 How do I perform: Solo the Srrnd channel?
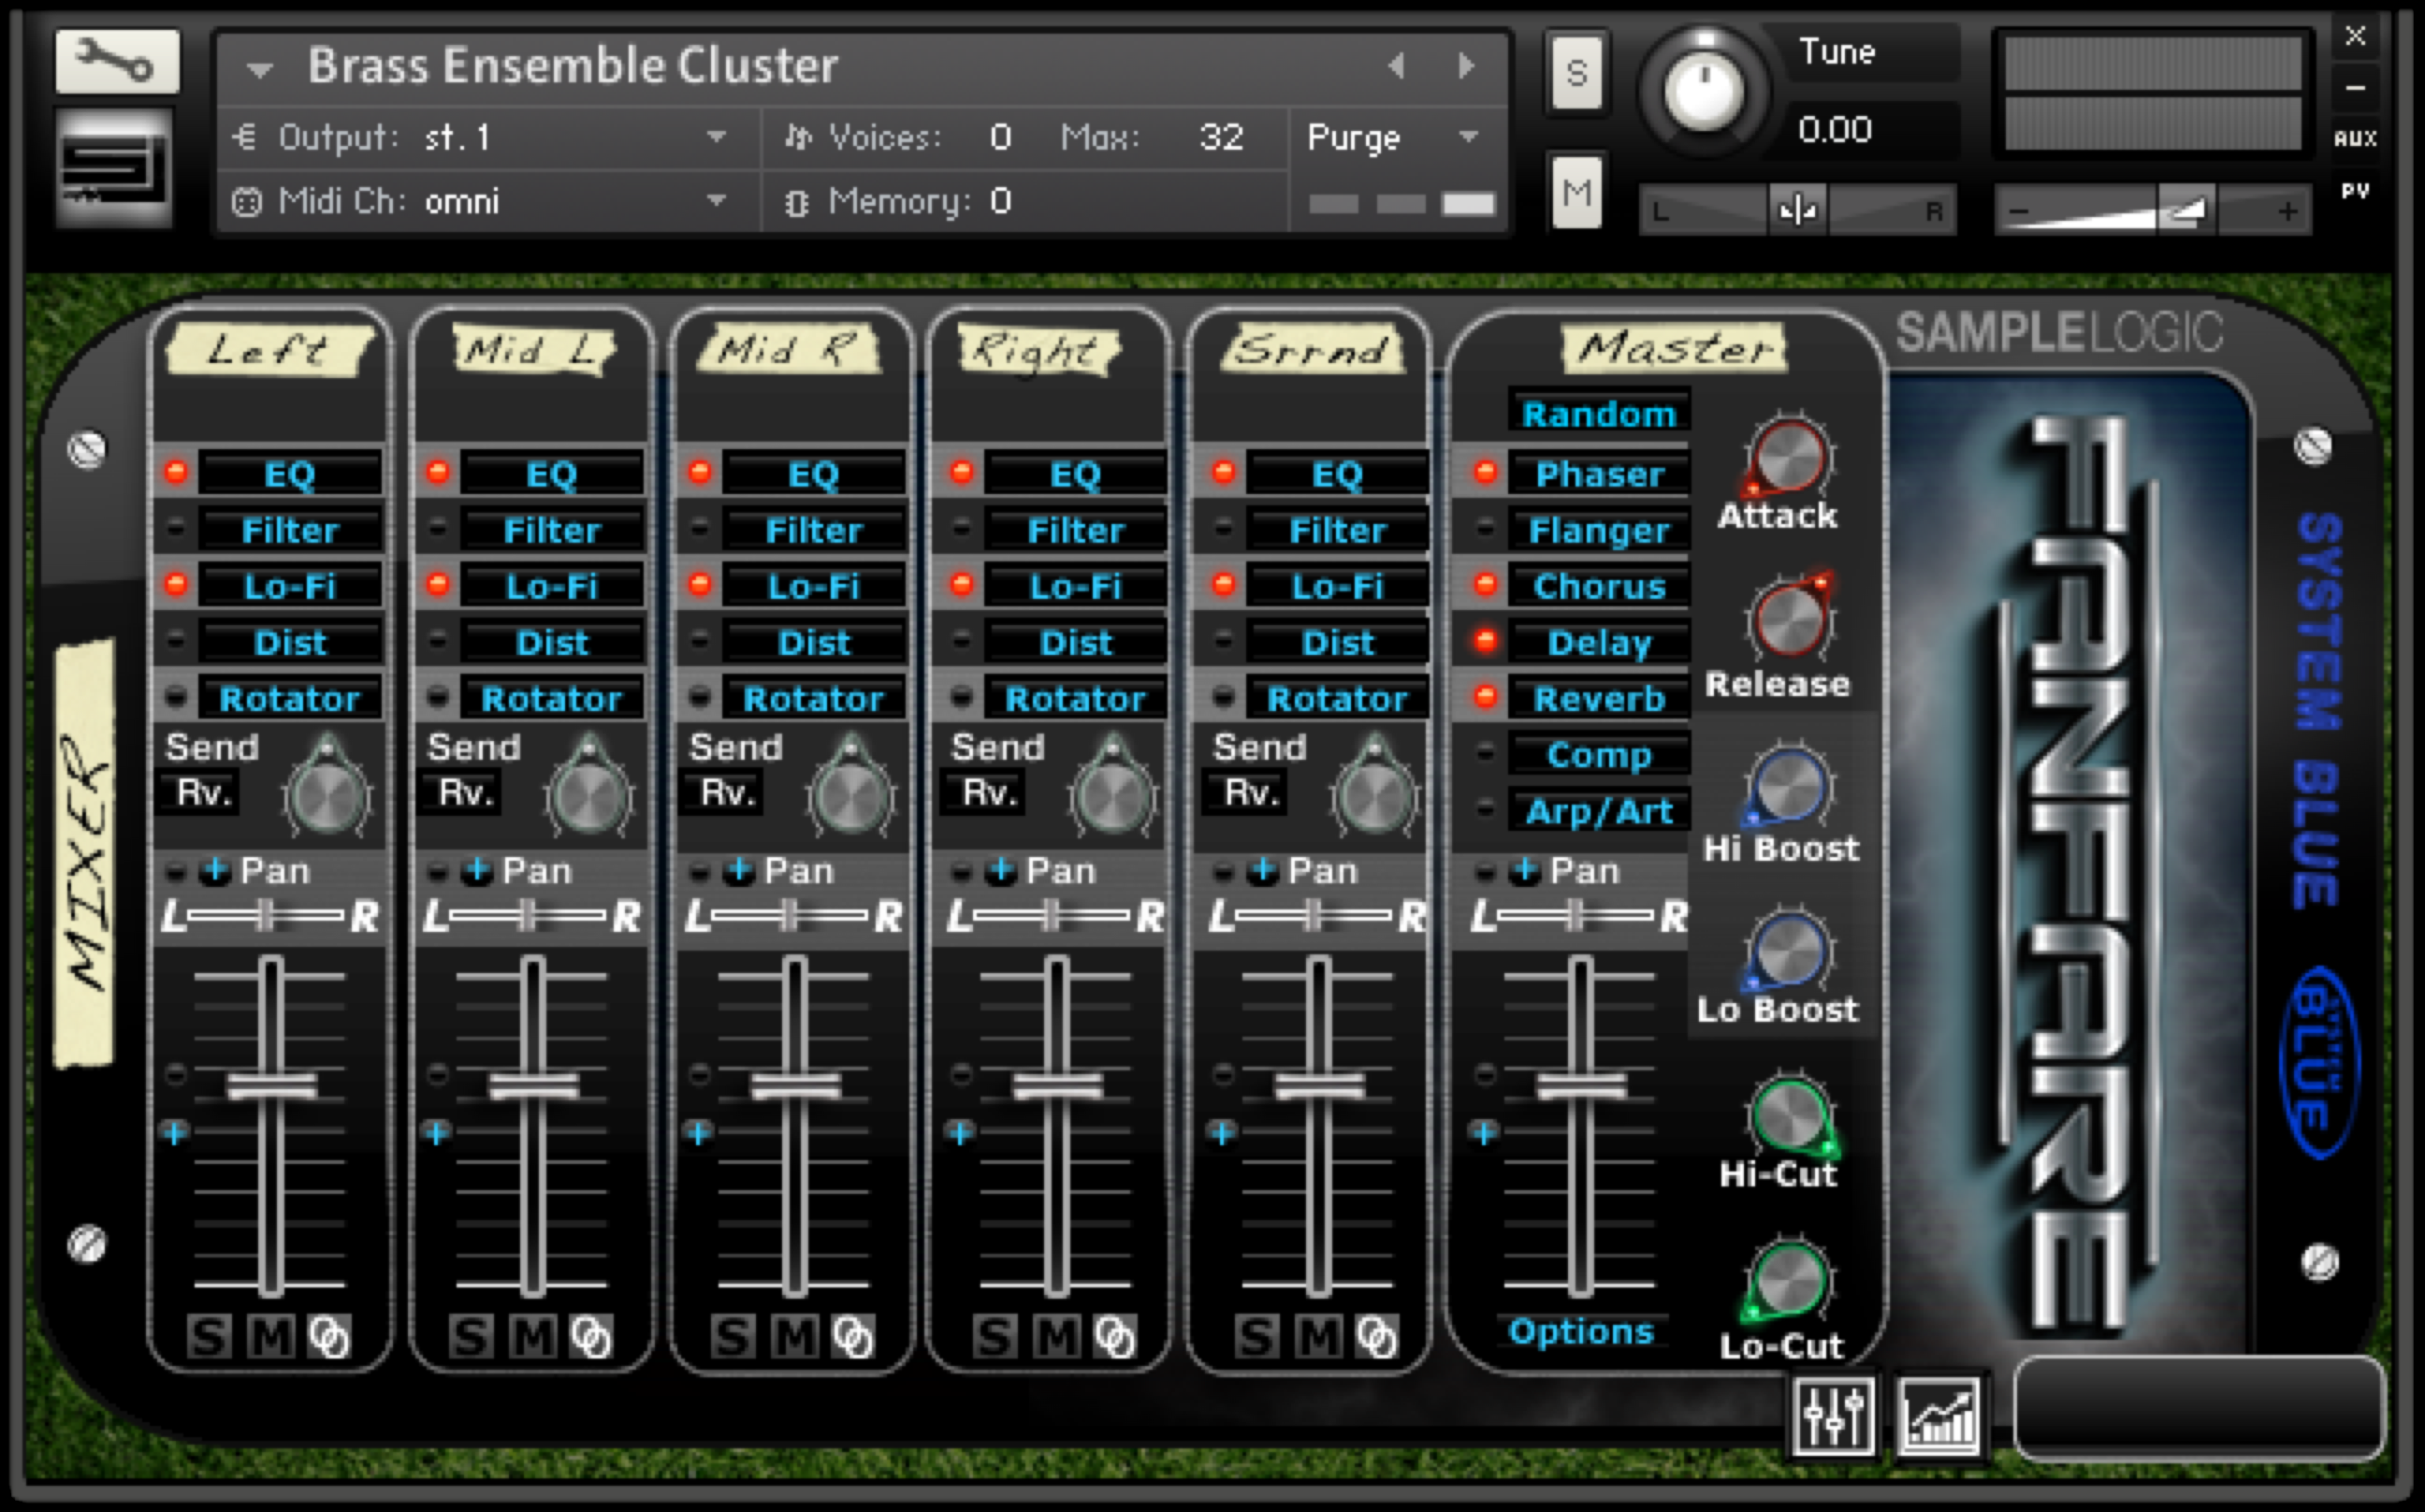(x=1257, y=1336)
